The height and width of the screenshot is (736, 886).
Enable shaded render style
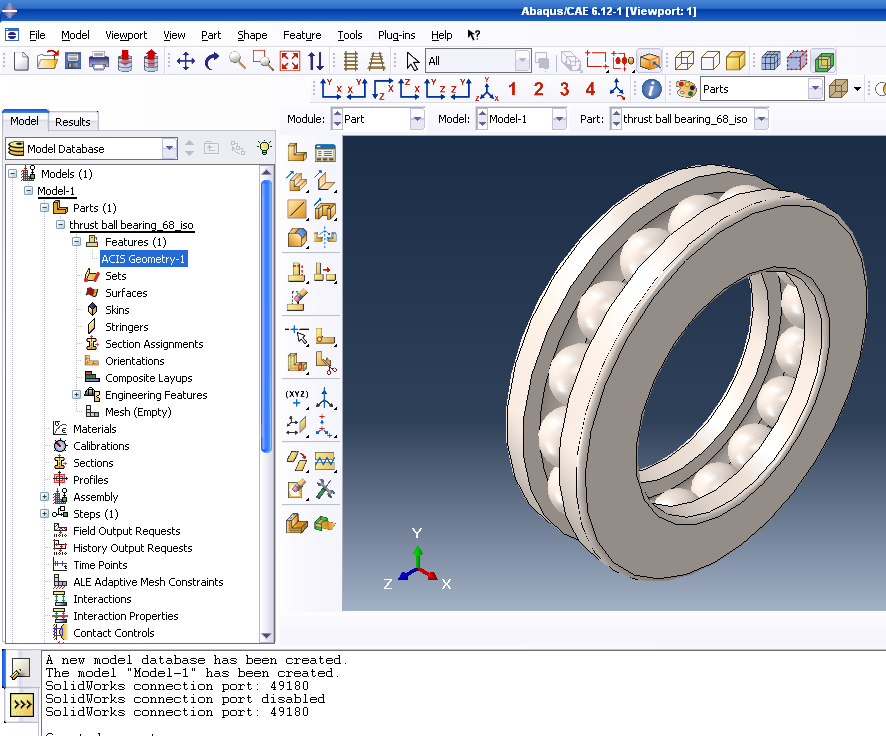736,61
